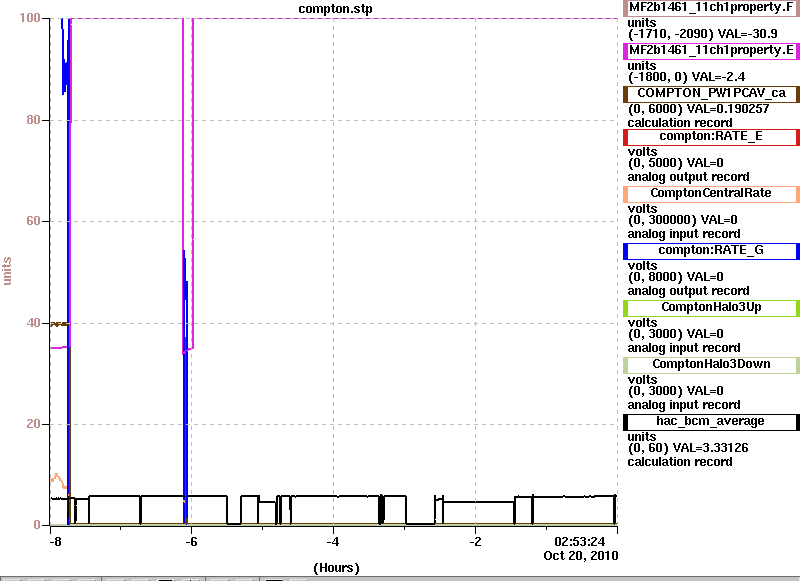Select the MF2b1461_11ch1property.F legend entry
Image resolution: width=800 pixels, height=581 pixels.
click(x=711, y=8)
